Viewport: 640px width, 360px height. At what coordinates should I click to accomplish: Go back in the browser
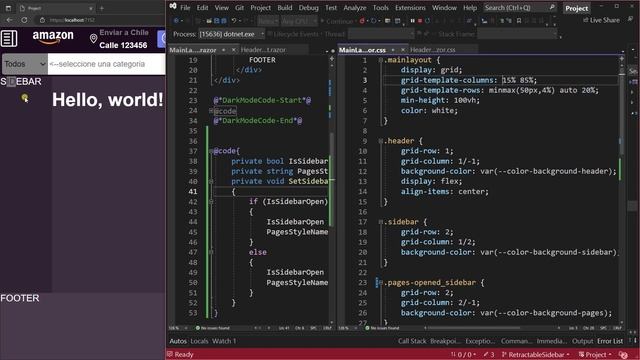(9, 20)
